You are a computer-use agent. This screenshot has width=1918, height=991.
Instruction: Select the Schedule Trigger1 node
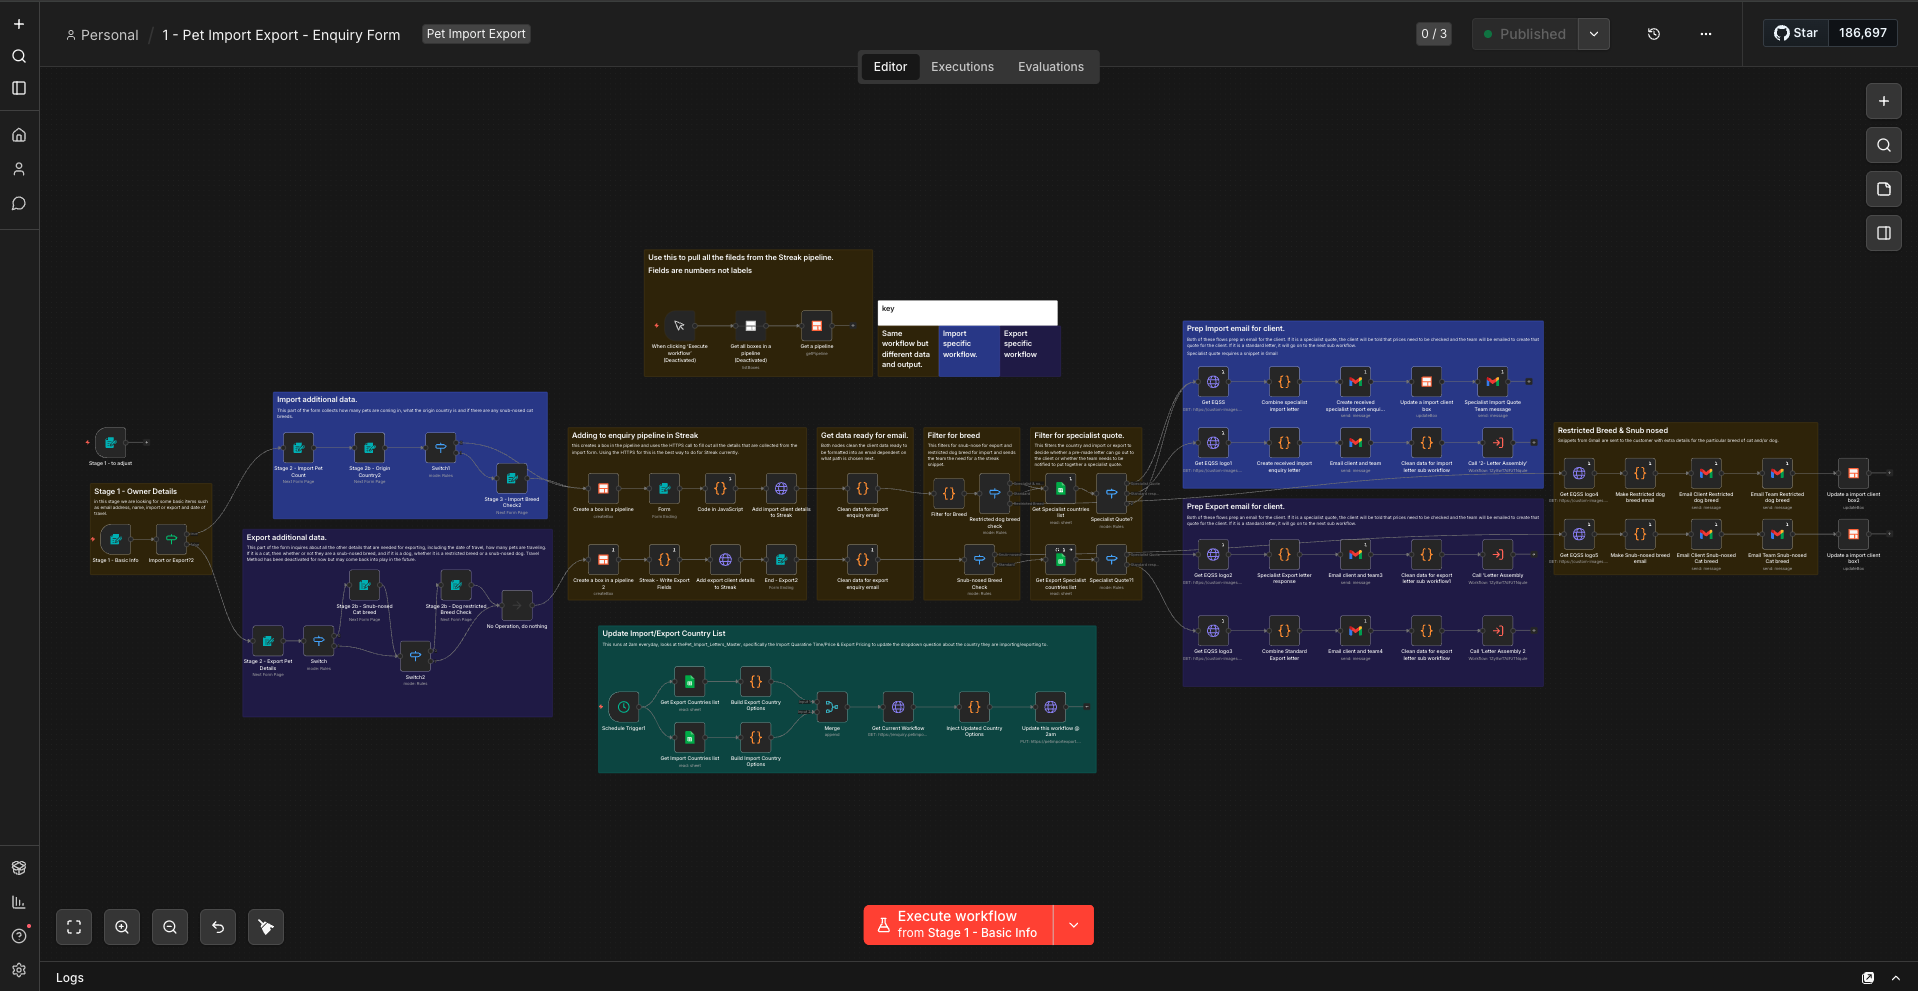[623, 707]
